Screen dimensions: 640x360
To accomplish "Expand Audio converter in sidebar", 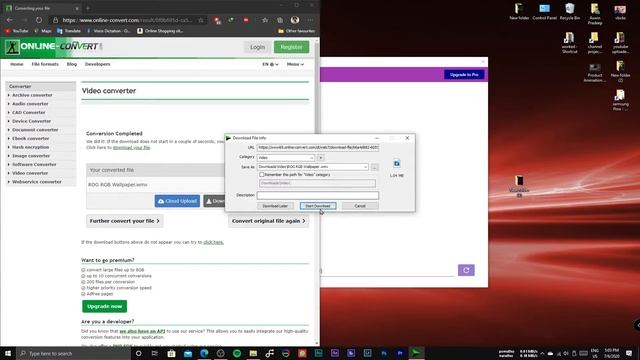I will [30, 104].
